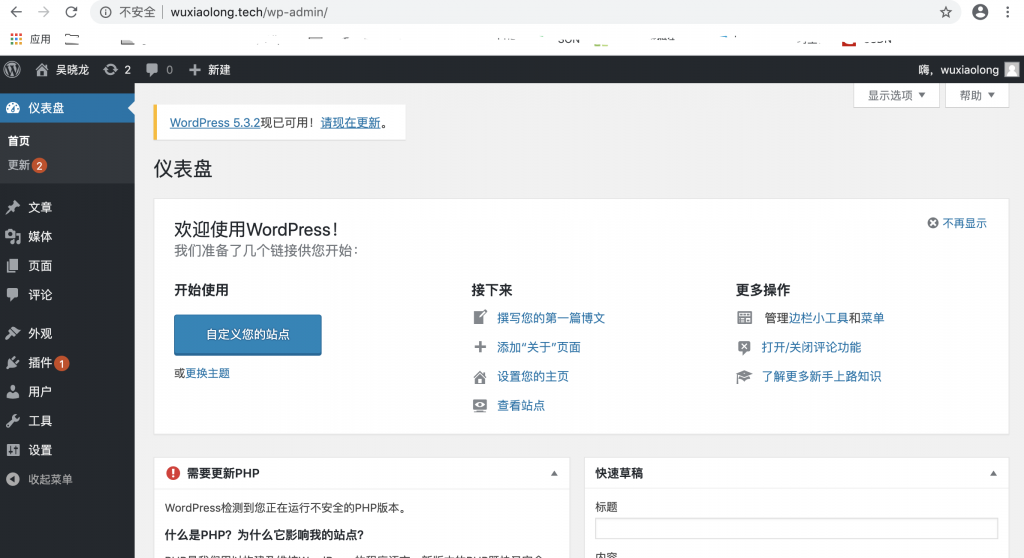
Task: Click the browser reload button
Action: pyautogui.click(x=71, y=12)
